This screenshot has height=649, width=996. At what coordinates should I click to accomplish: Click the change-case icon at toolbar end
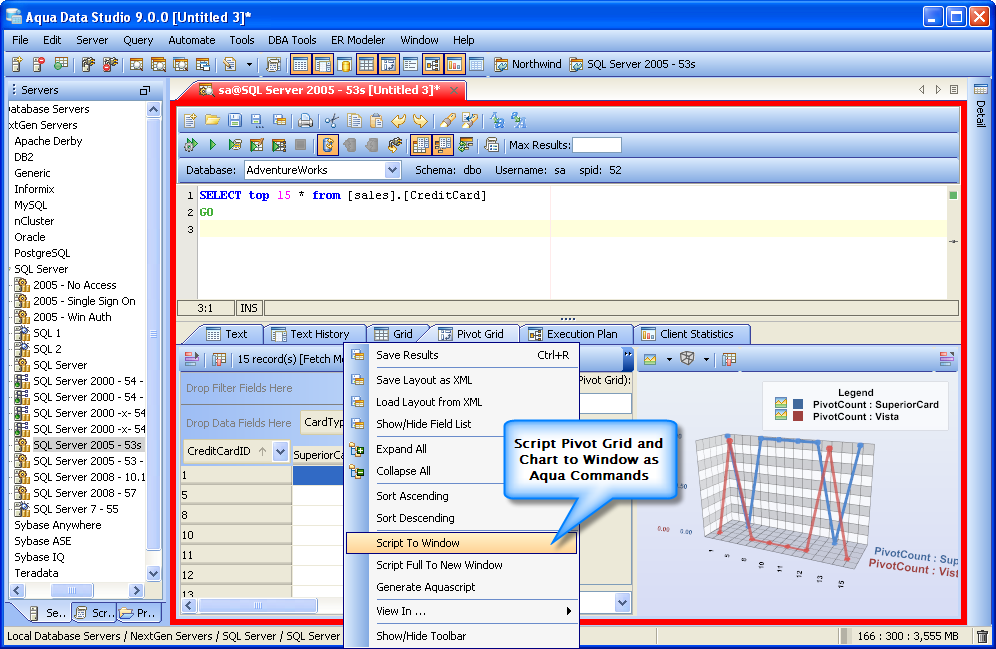(x=519, y=121)
